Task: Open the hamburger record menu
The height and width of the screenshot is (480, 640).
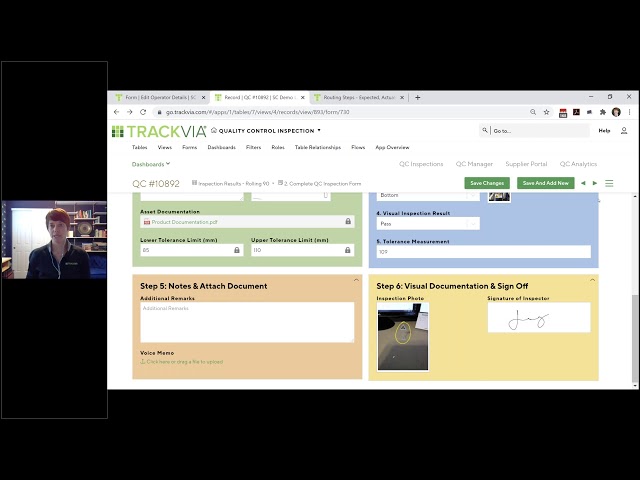Action: coord(609,183)
